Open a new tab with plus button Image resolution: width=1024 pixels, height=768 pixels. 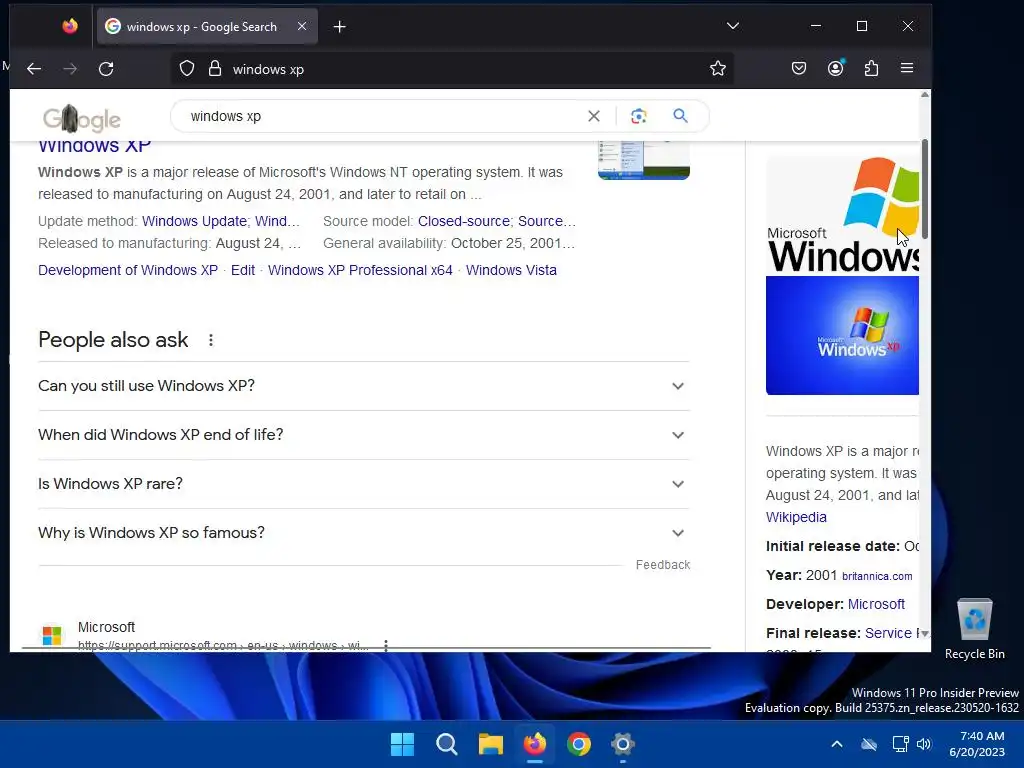pyautogui.click(x=340, y=27)
